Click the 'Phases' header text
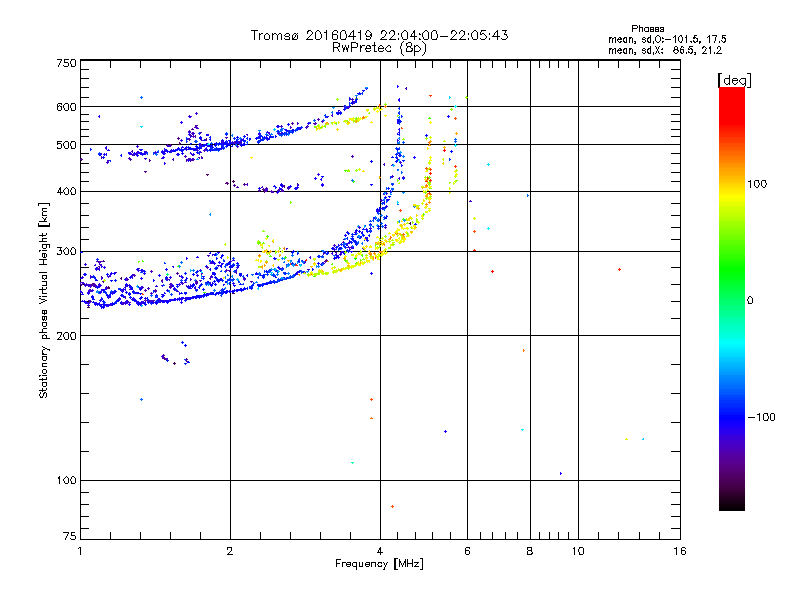This screenshot has height=600, width=800. pos(647,29)
